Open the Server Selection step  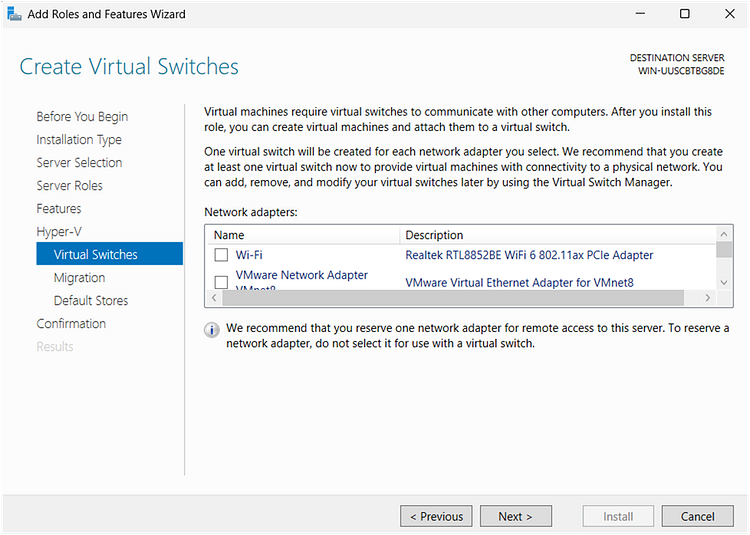click(x=79, y=163)
